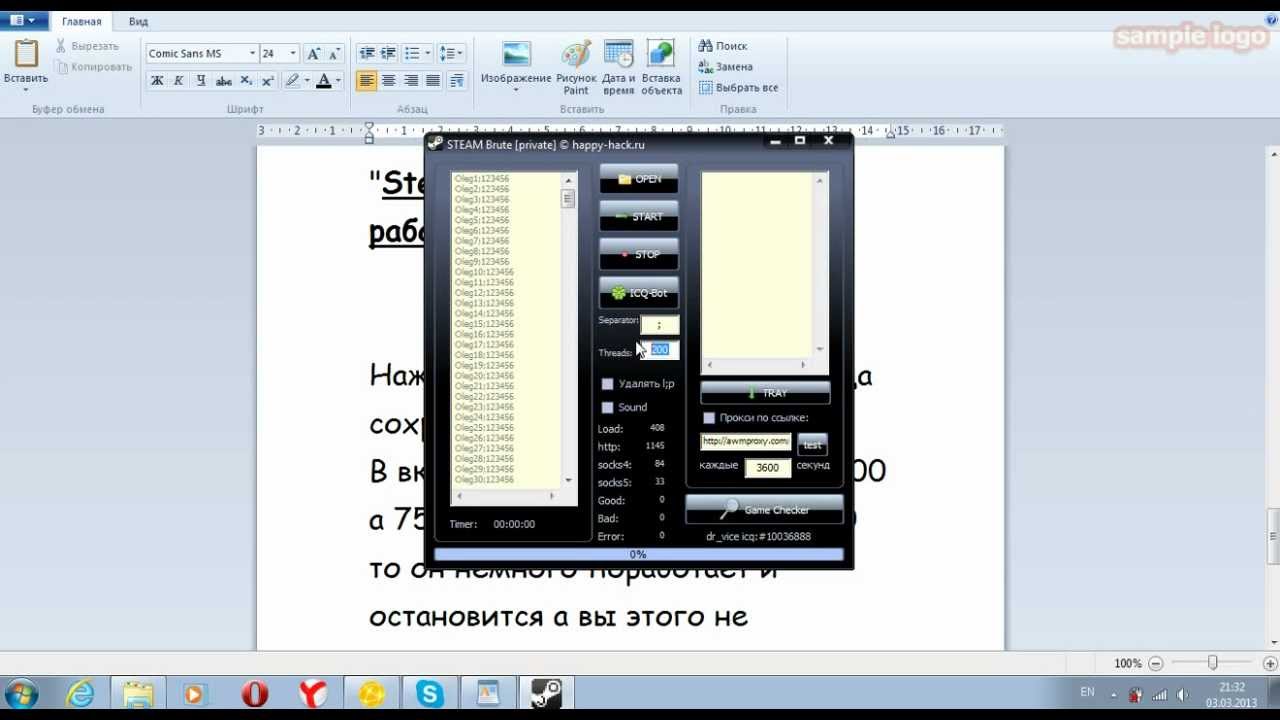This screenshot has width=1280, height=720.
Task: Click Поиск binoculars find command
Action: click(x=723, y=46)
